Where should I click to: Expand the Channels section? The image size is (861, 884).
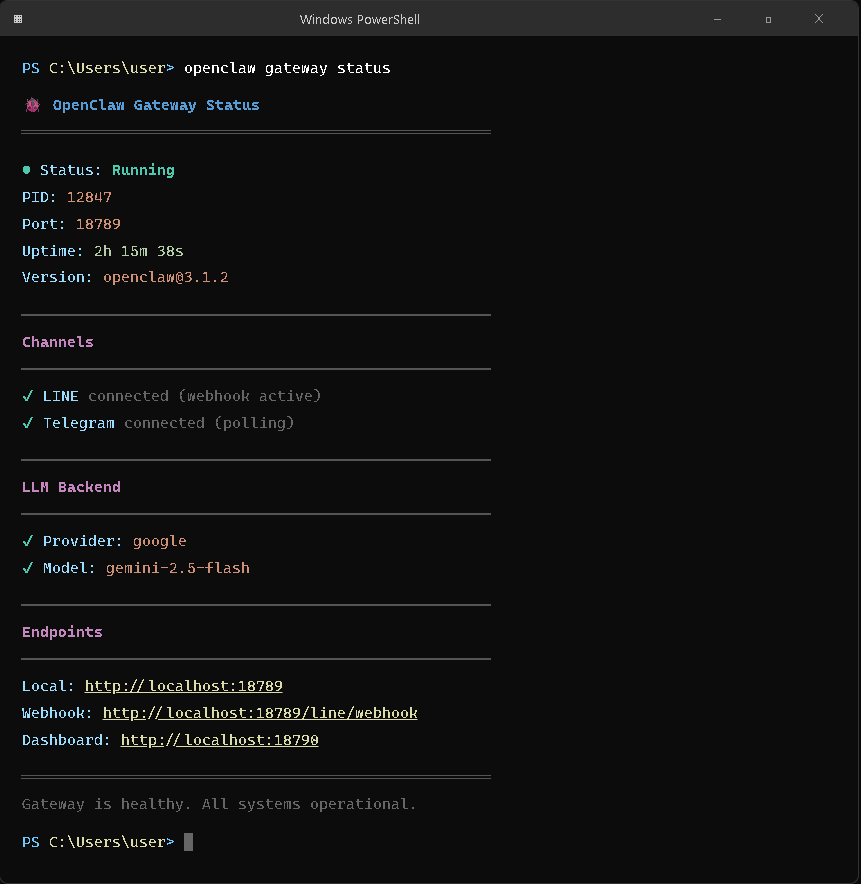57,341
